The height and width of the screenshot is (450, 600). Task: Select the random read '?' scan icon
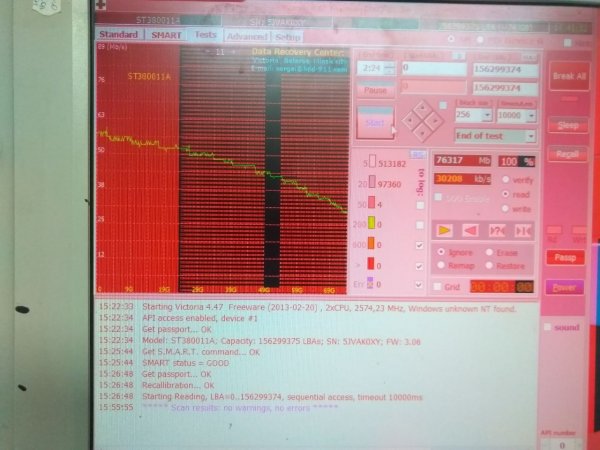point(497,230)
